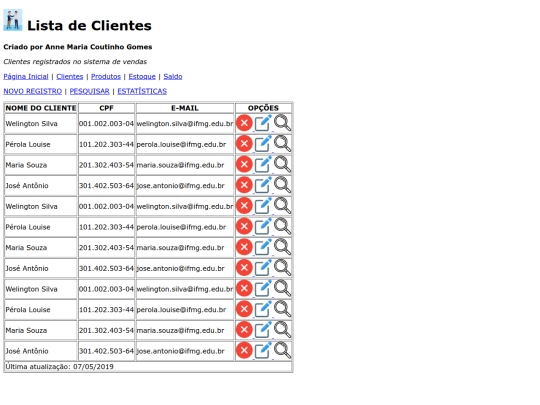Open magnifier for first Maria Souza row

tap(282, 164)
